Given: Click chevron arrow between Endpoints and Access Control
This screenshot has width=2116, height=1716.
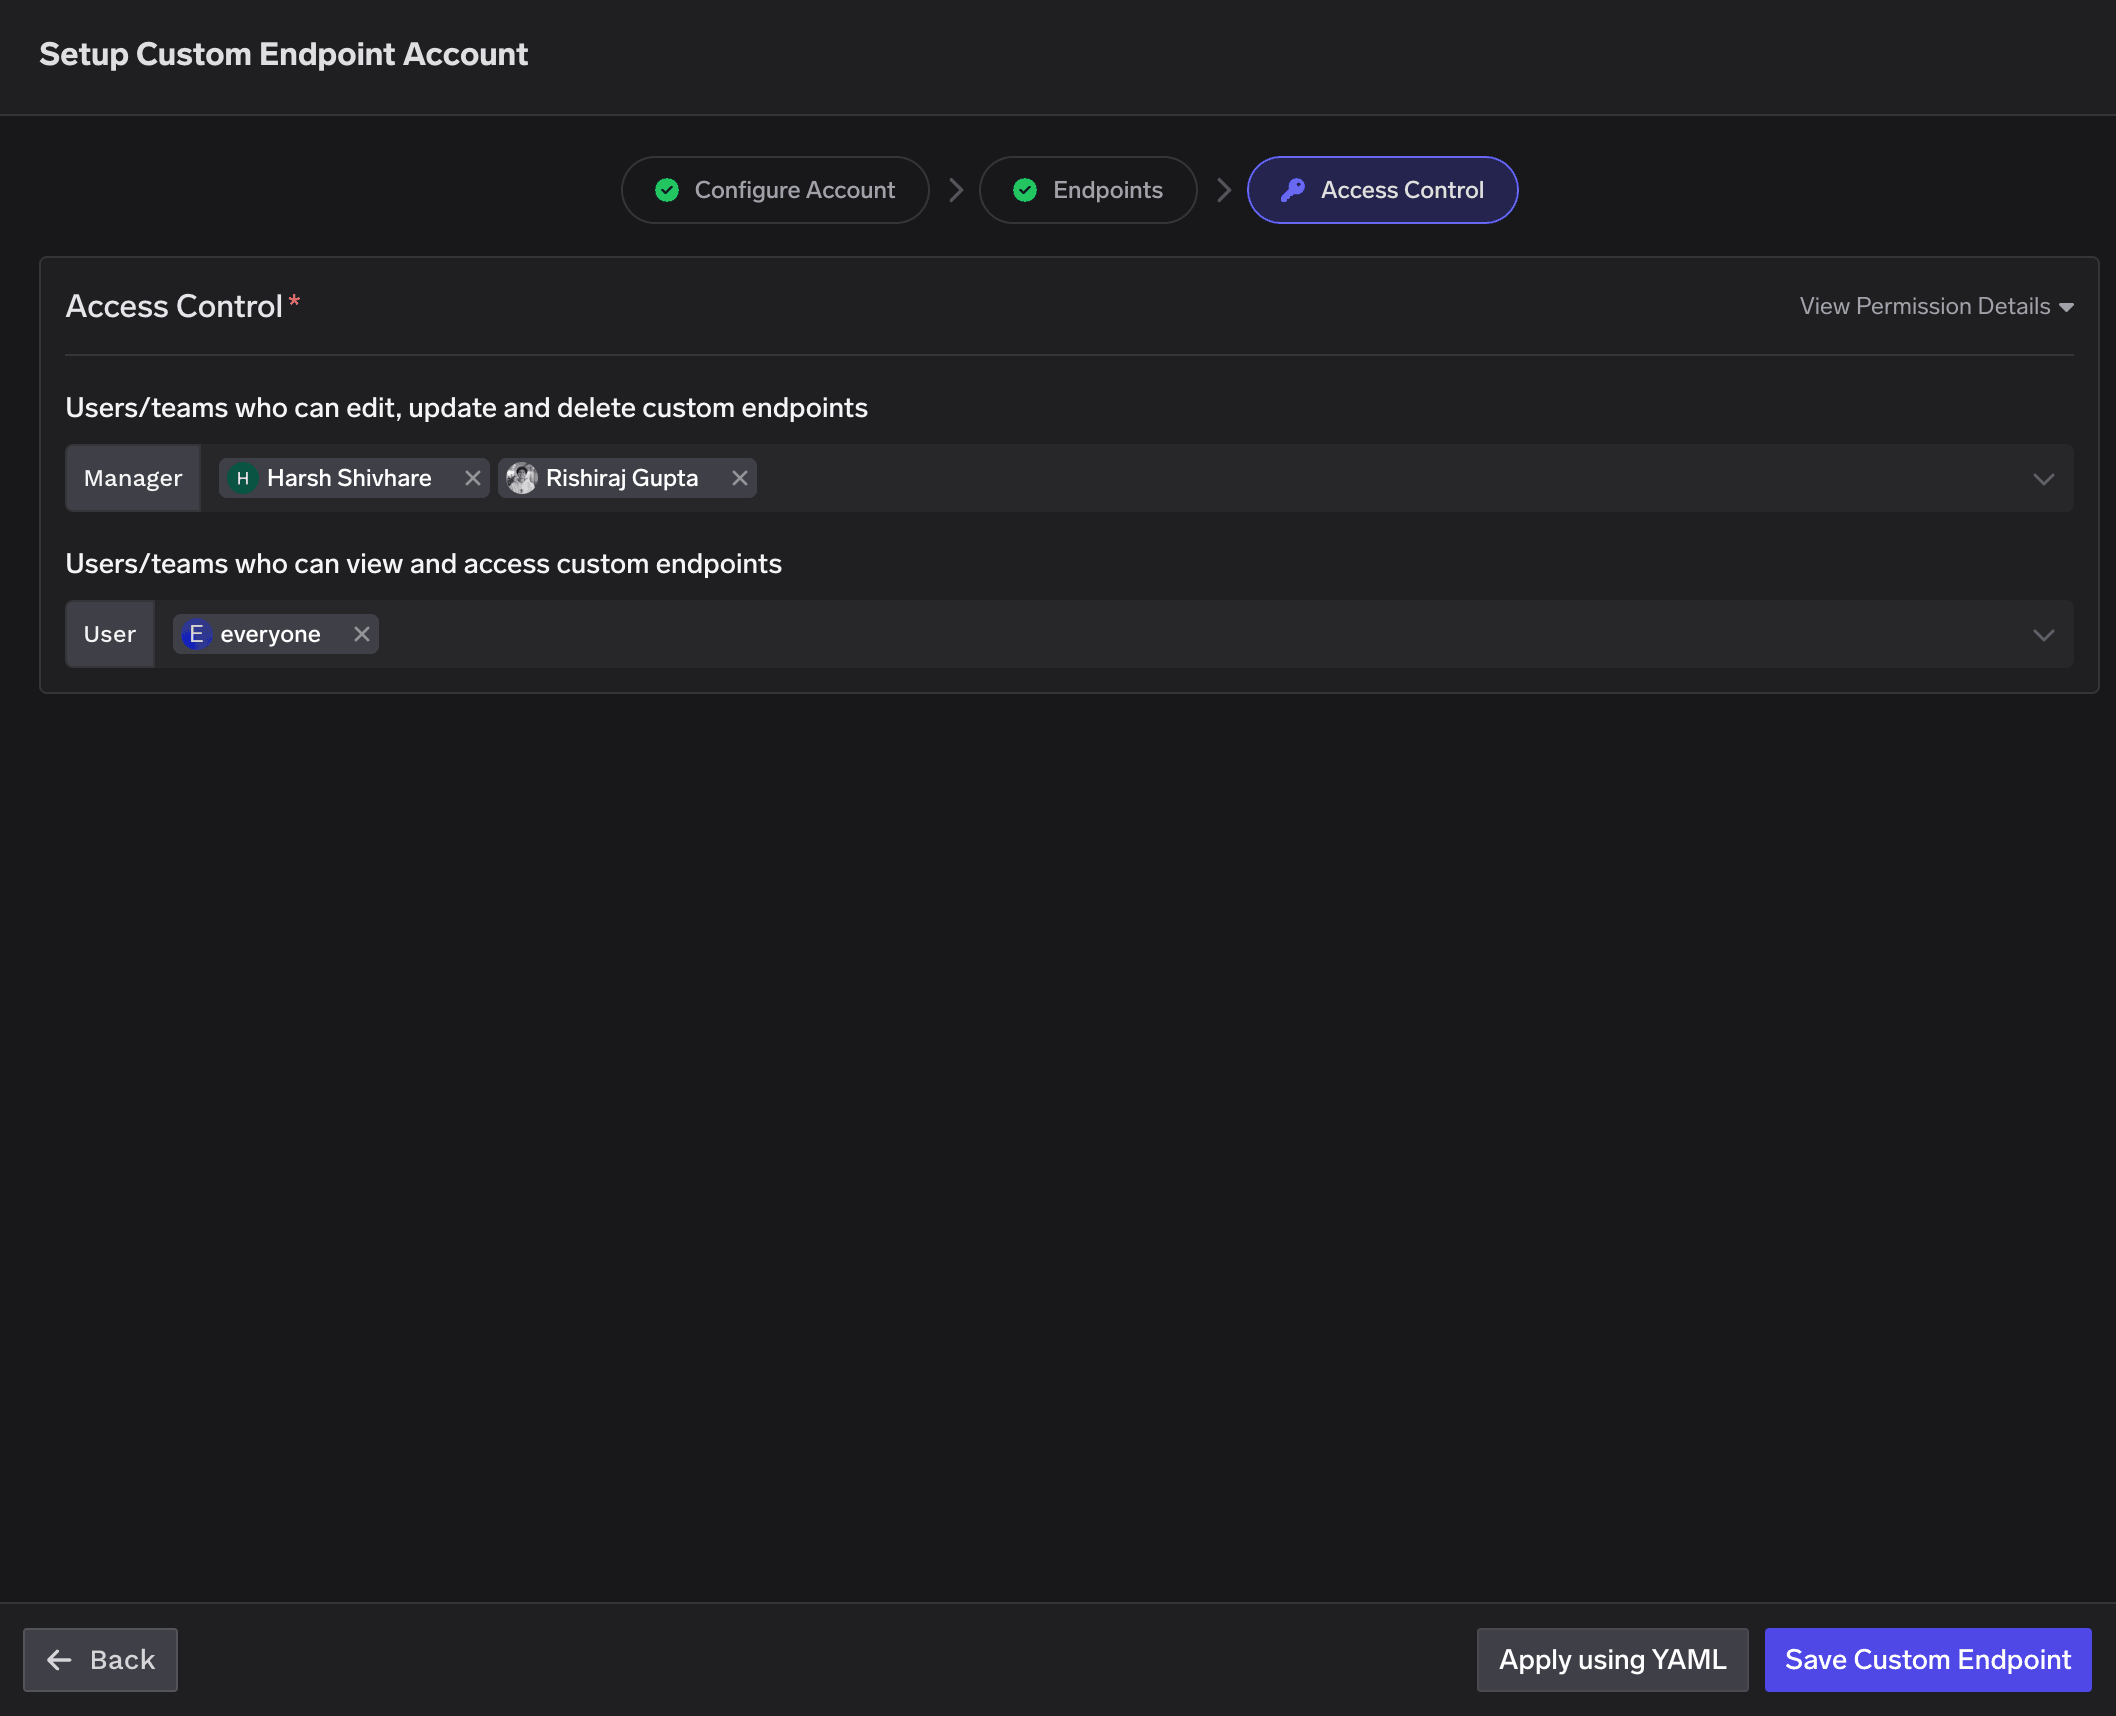Looking at the screenshot, I should 1223,190.
